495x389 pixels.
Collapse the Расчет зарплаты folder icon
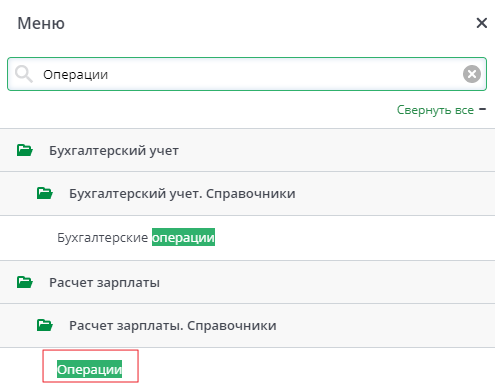click(x=25, y=282)
